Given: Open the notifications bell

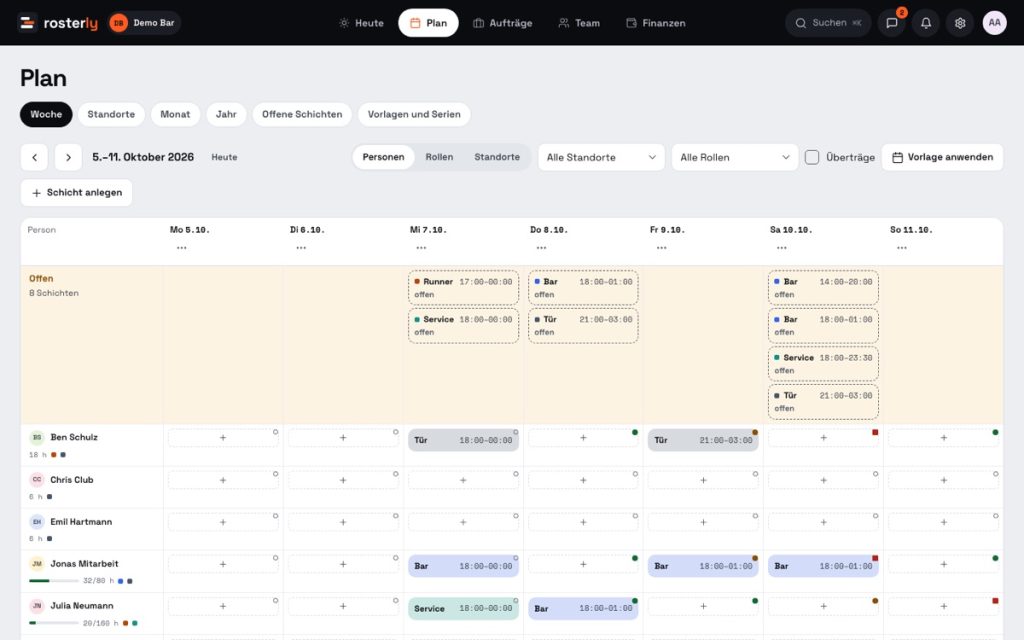Looking at the screenshot, I should tap(925, 23).
